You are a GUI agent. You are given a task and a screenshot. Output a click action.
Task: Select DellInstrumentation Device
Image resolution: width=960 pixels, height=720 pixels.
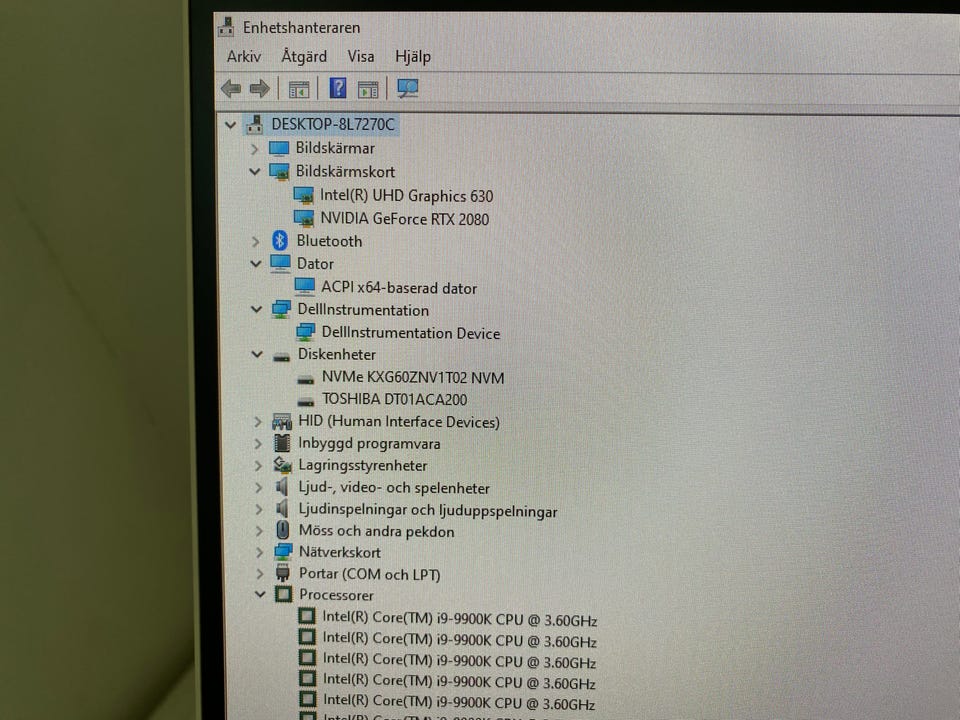tap(411, 332)
